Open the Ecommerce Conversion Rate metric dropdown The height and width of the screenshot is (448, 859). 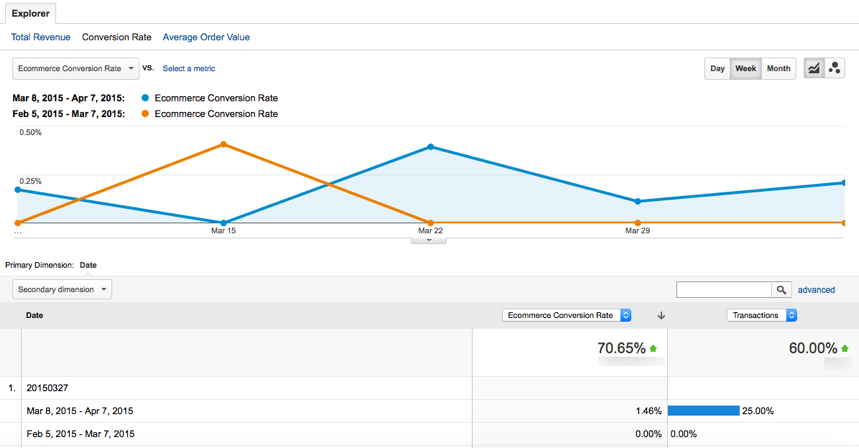pos(76,68)
